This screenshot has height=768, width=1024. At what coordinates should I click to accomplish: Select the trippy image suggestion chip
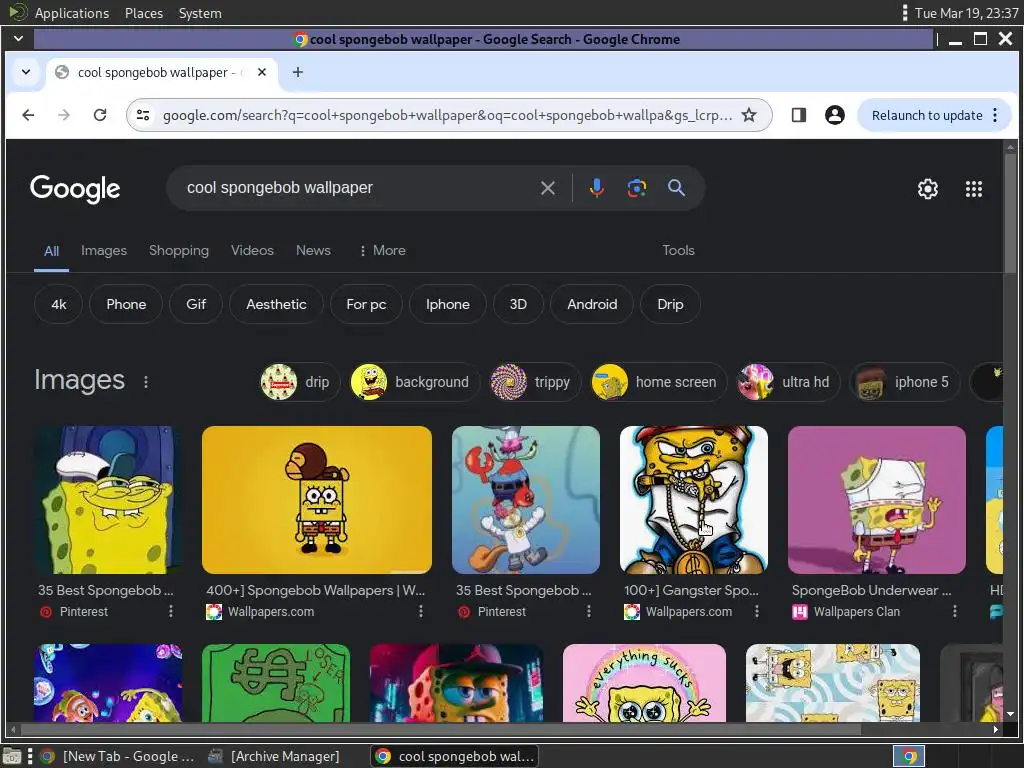tap(535, 382)
